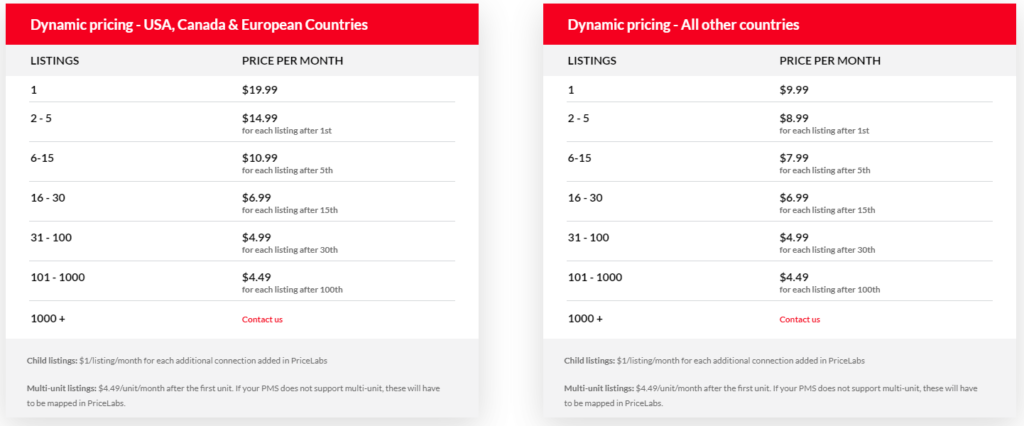Image resolution: width=1024 pixels, height=426 pixels.
Task: Select the $19.99 price for 1 listing
Action: click(x=259, y=90)
